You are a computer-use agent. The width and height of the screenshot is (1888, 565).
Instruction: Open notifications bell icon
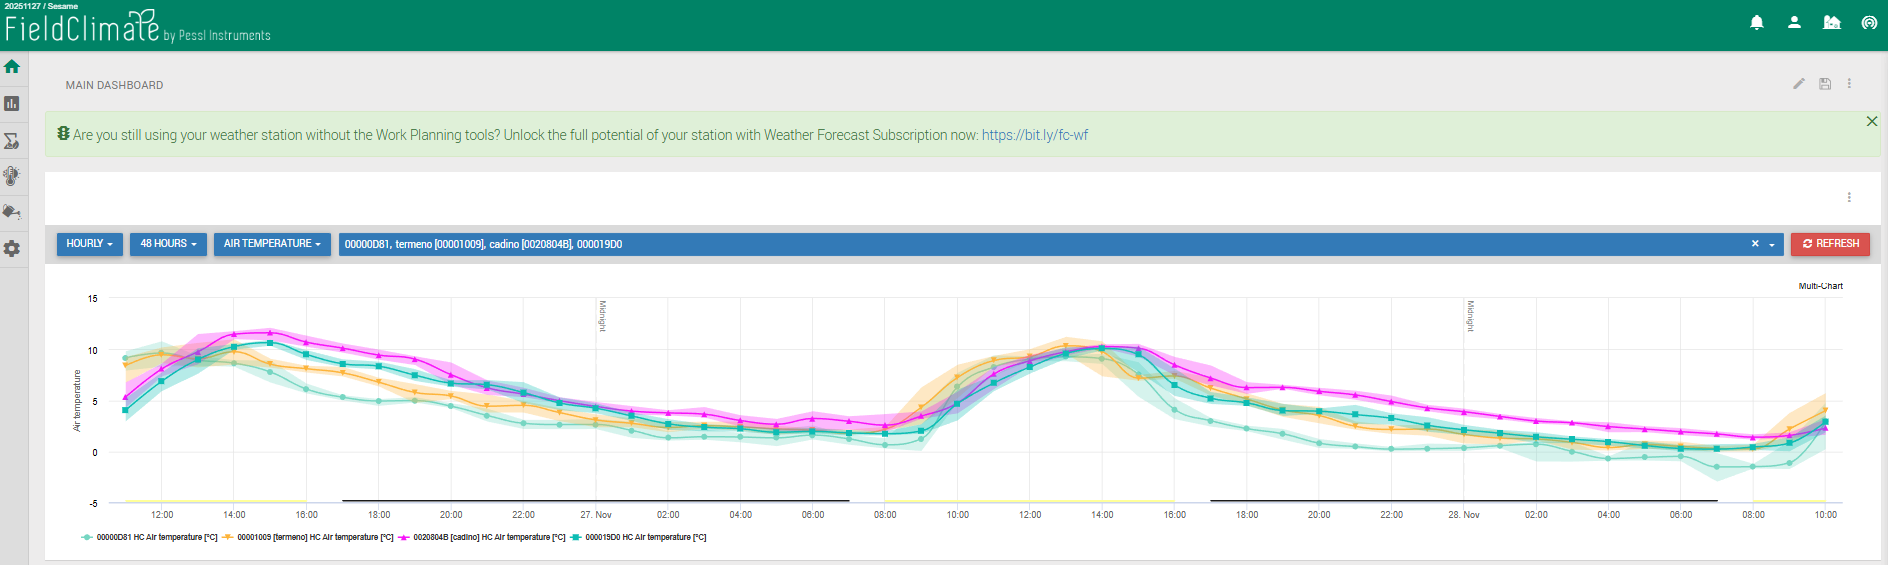click(1757, 23)
